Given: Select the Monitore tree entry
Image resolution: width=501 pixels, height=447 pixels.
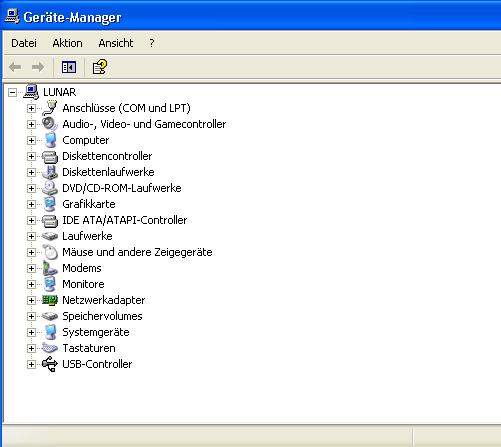Looking at the screenshot, I should [x=83, y=284].
